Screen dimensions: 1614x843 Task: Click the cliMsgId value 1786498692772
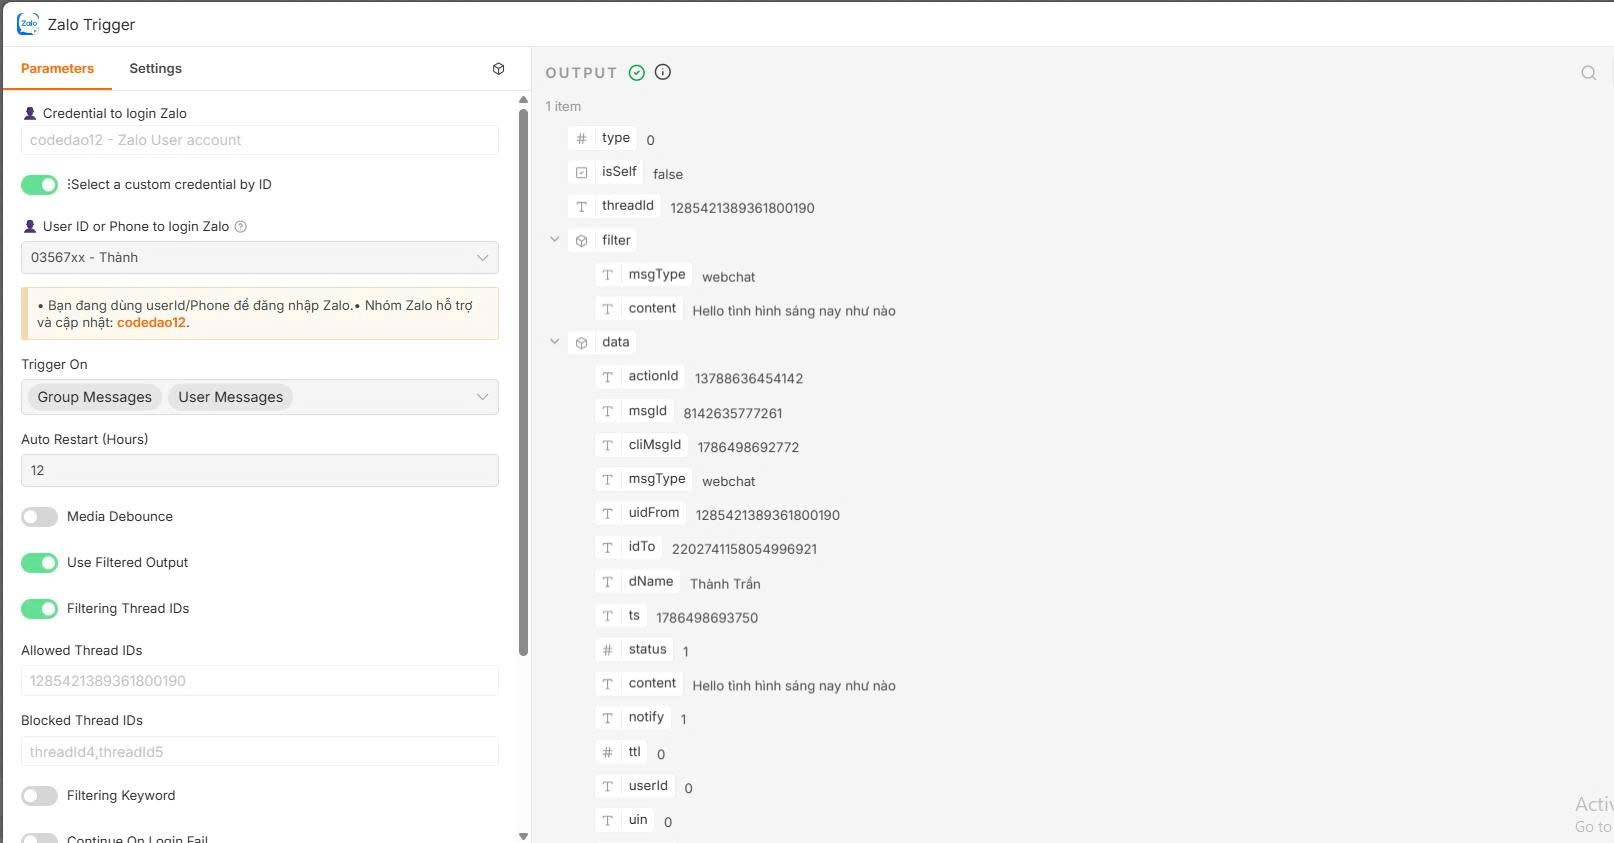(748, 447)
